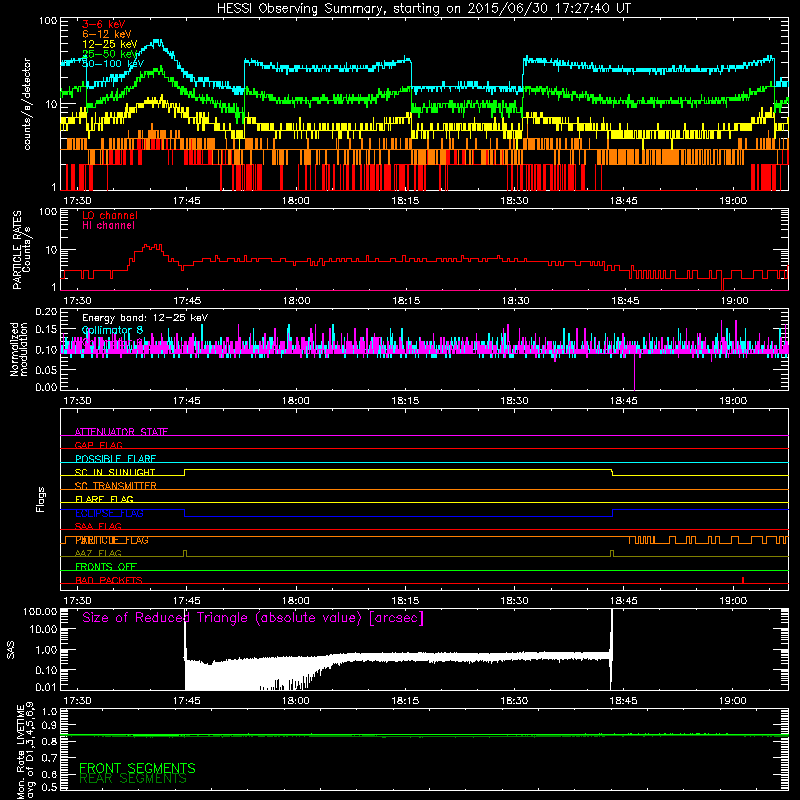Click the HI channel legend label
Viewport: 800px width, 800px height.
(x=108, y=226)
